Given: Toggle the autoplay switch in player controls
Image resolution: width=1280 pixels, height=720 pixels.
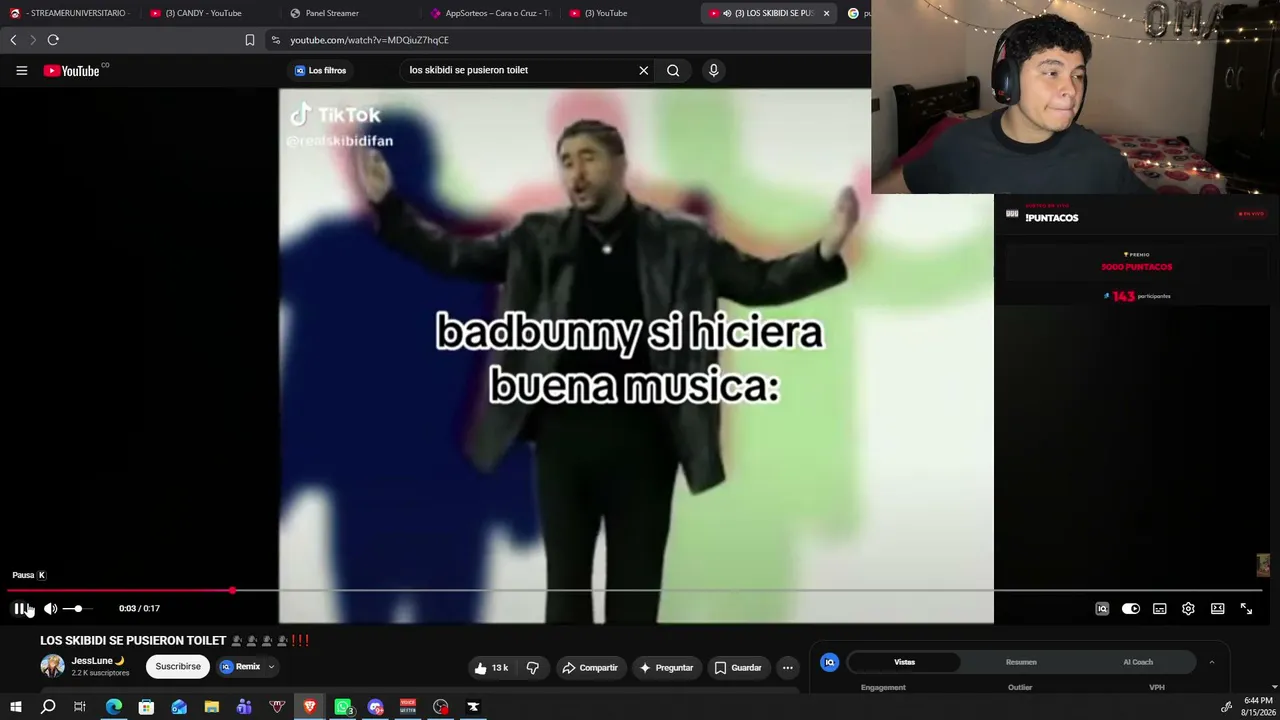Looking at the screenshot, I should click(x=1131, y=608).
